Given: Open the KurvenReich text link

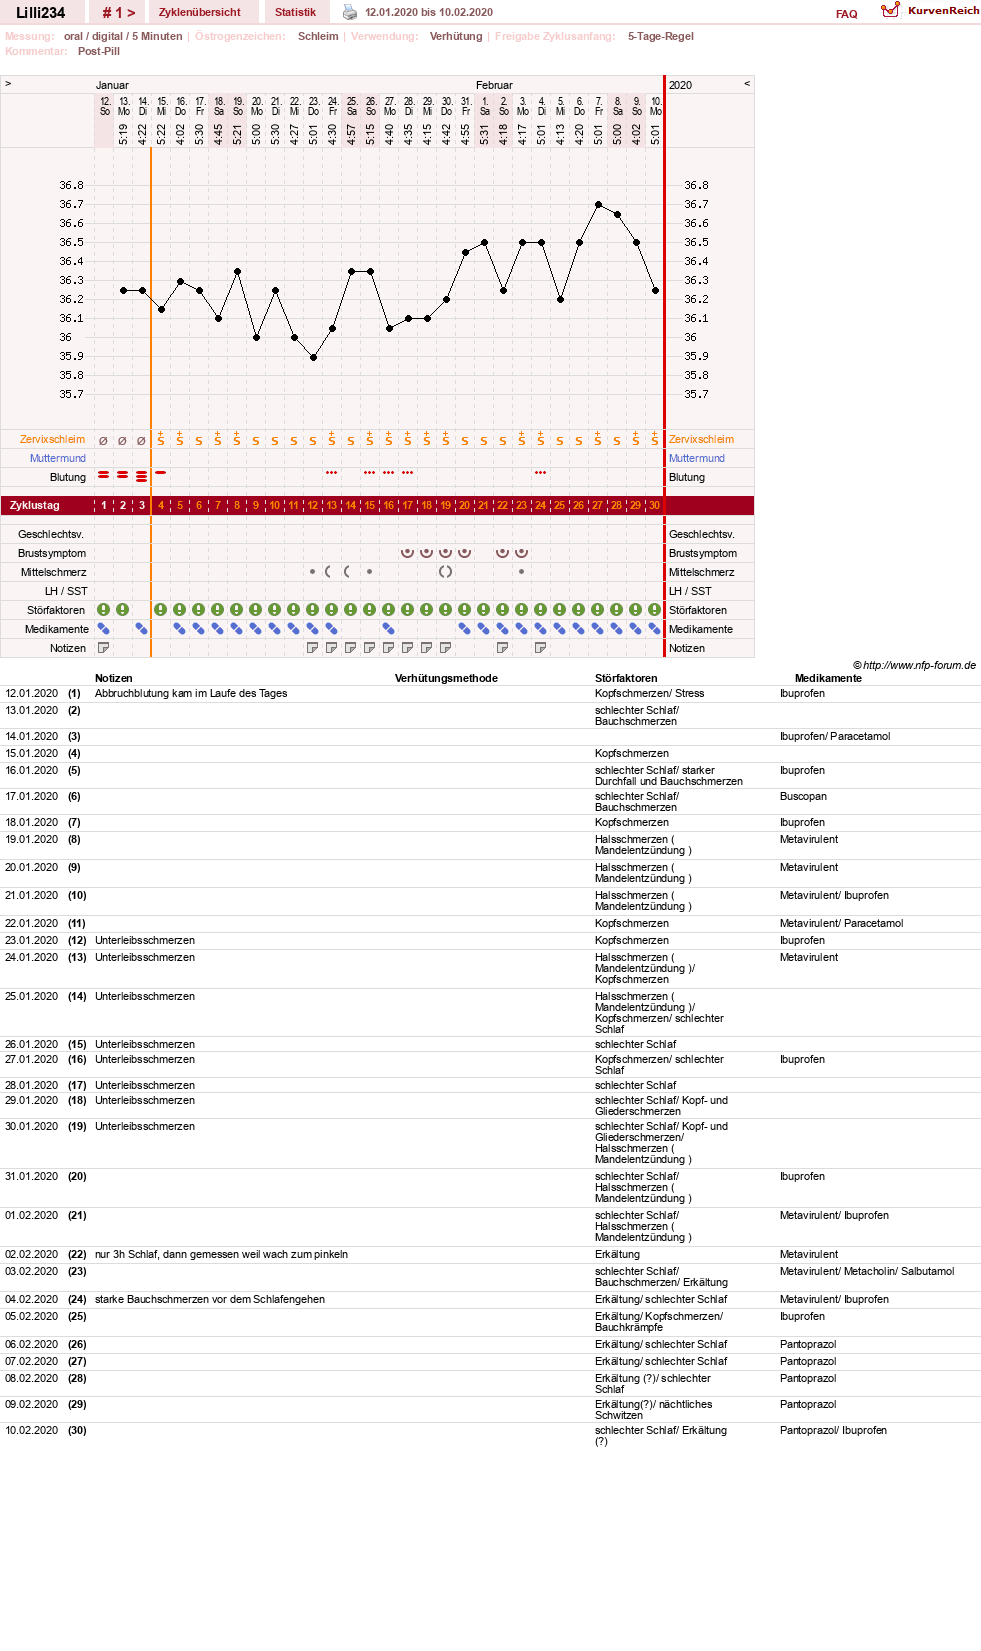Looking at the screenshot, I should coord(943,10).
